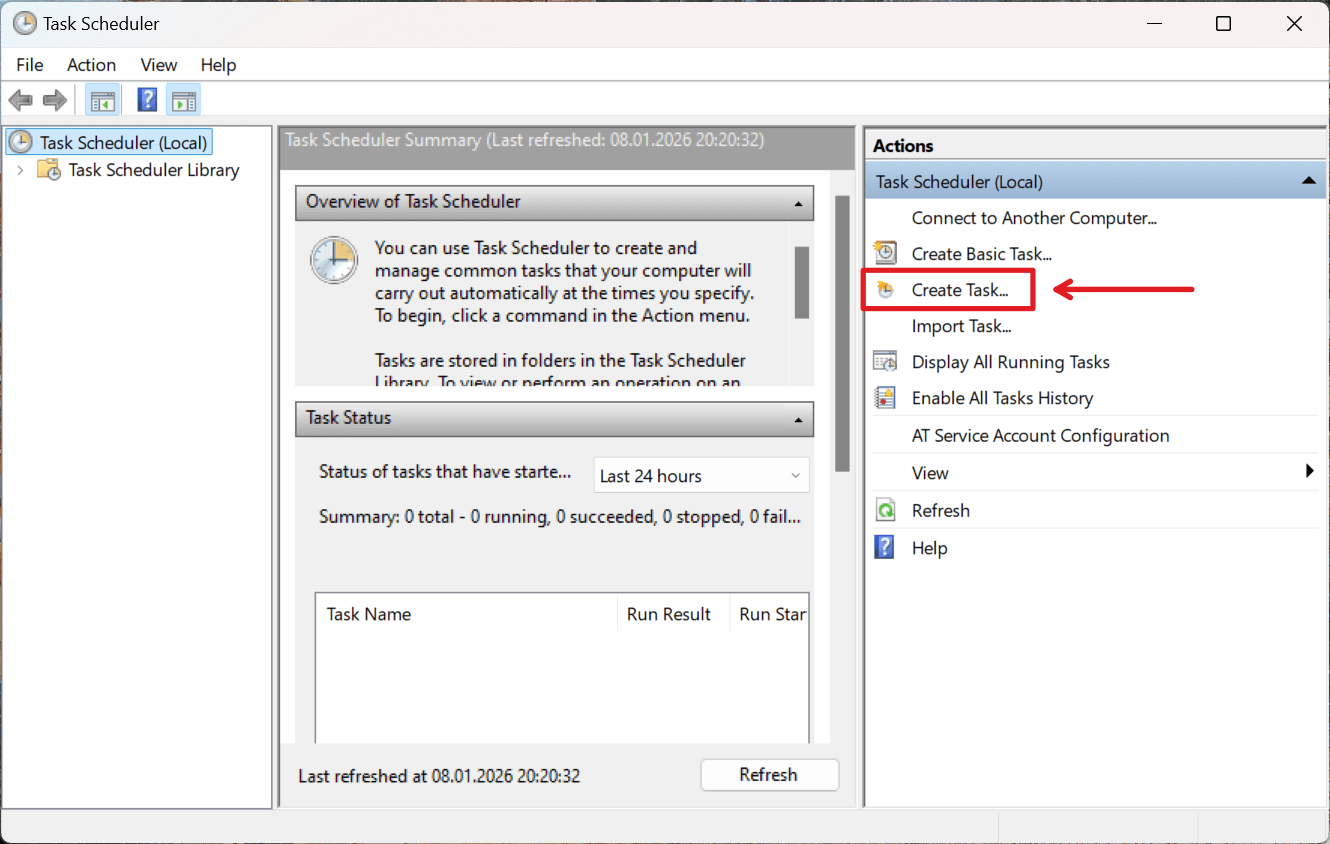Click the back navigation arrow icon
1330x844 pixels.
[20, 99]
